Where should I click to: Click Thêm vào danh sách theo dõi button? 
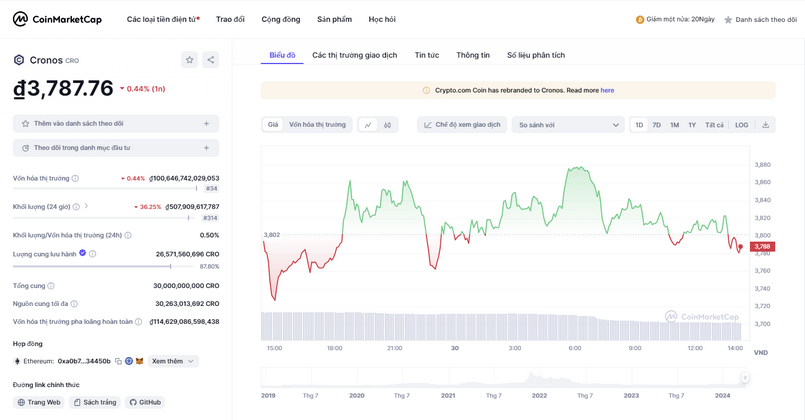116,124
